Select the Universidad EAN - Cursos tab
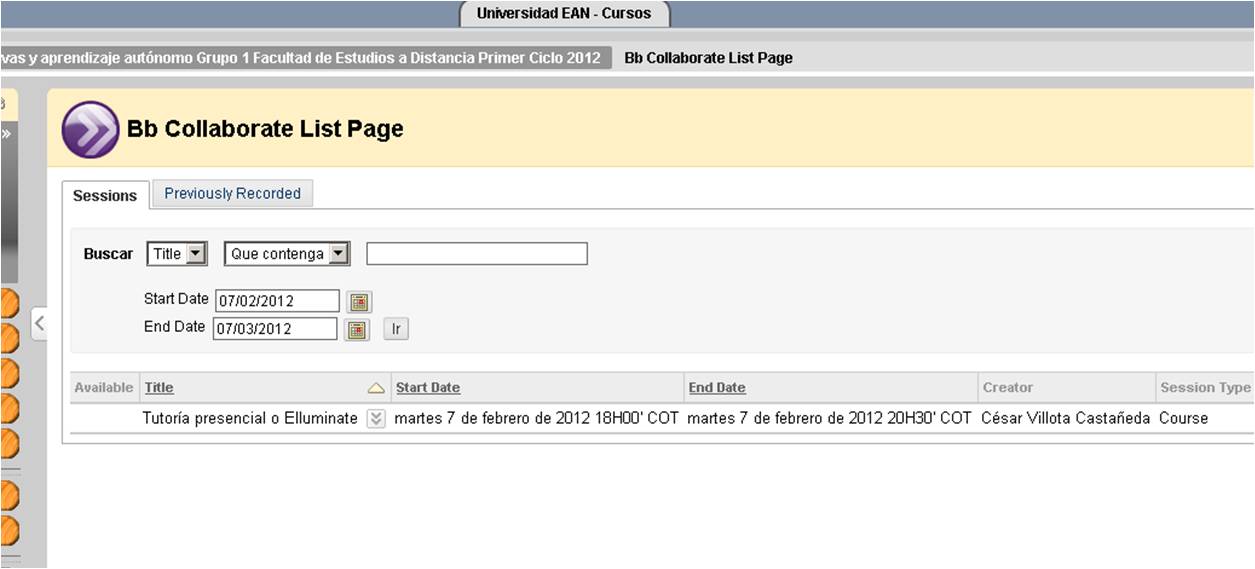Viewport: 1255px width, 569px height. point(564,14)
